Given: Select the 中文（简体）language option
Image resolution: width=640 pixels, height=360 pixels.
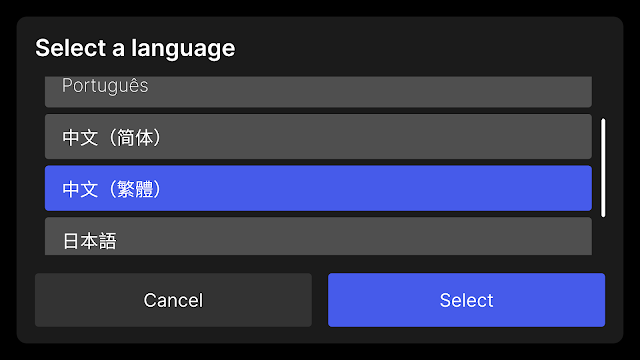Looking at the screenshot, I should [318, 137].
